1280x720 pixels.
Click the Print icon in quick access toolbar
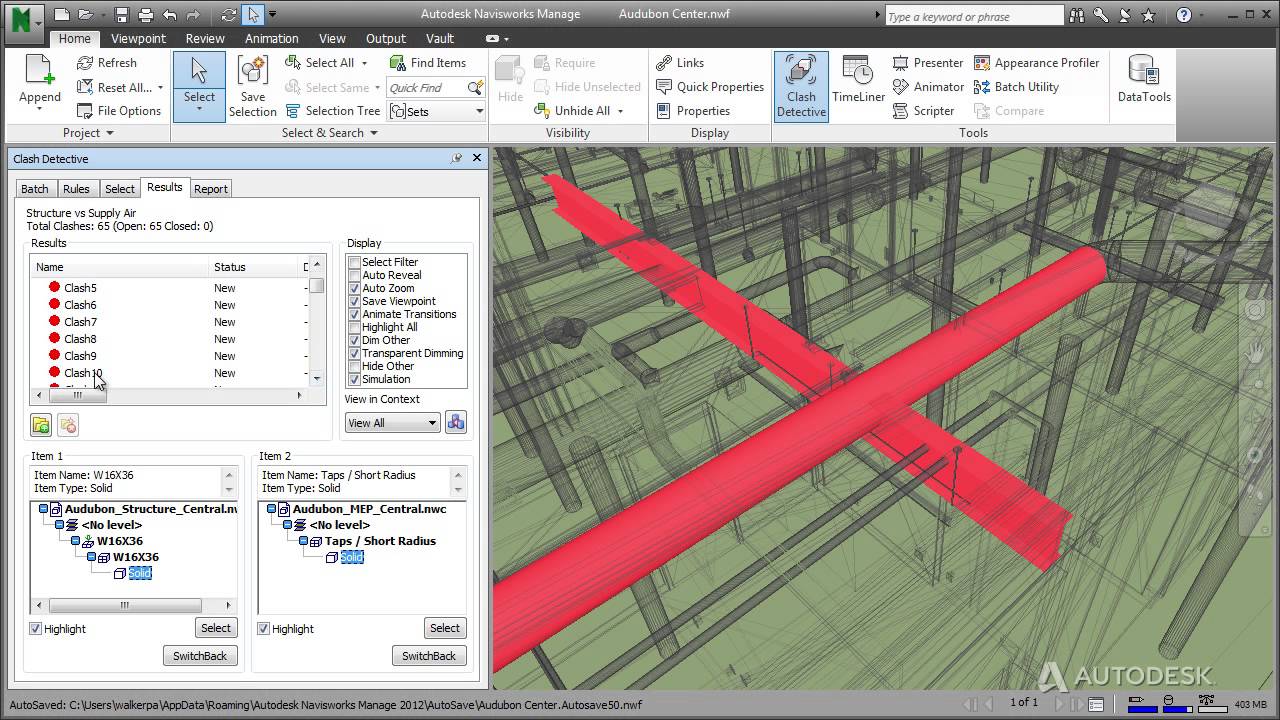[x=146, y=15]
